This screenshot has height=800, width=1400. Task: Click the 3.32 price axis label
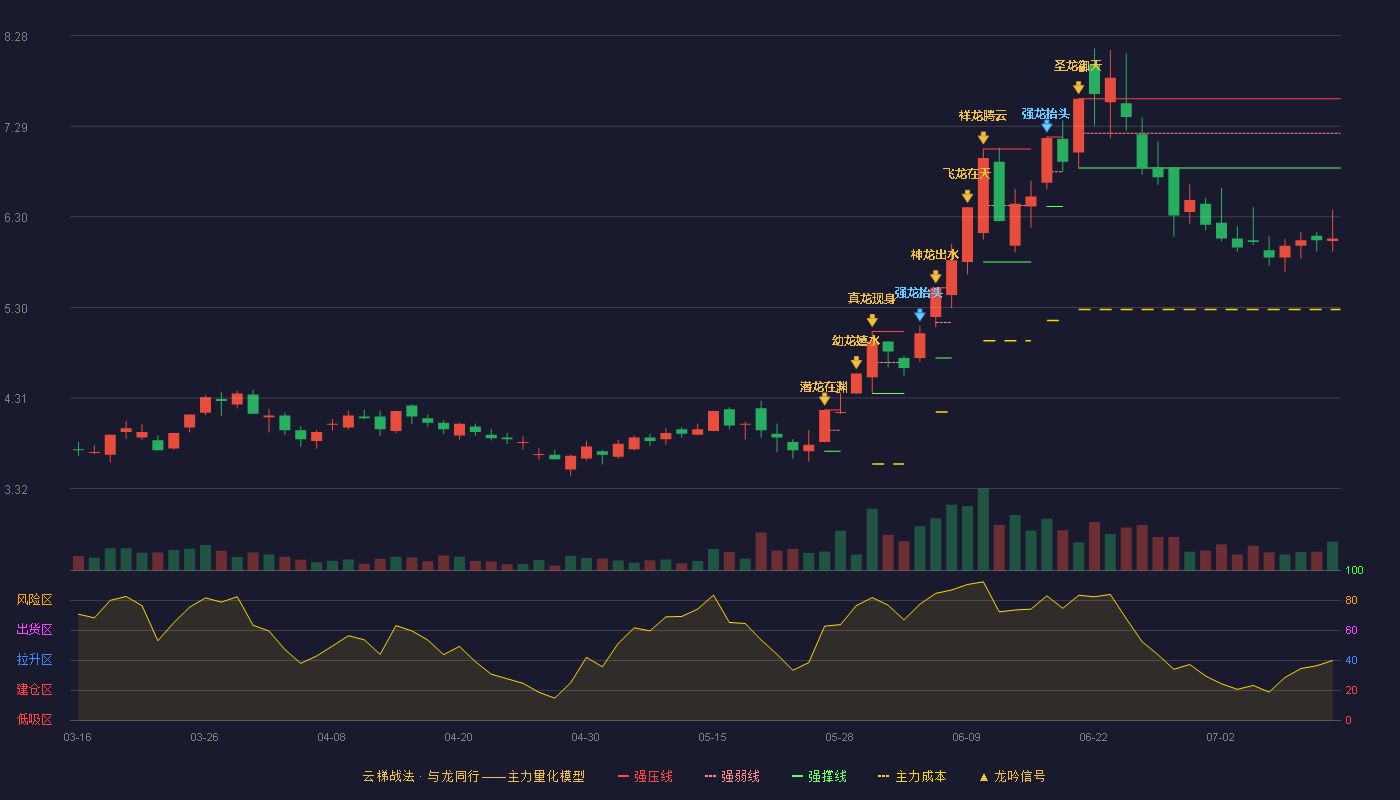click(x=16, y=490)
